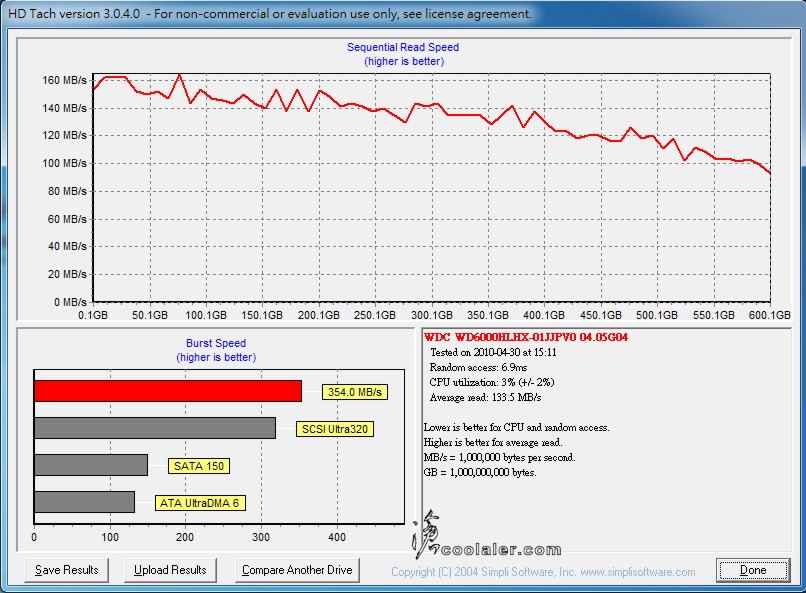Click the 400 burst axis value
The image size is (806, 593).
337,537
